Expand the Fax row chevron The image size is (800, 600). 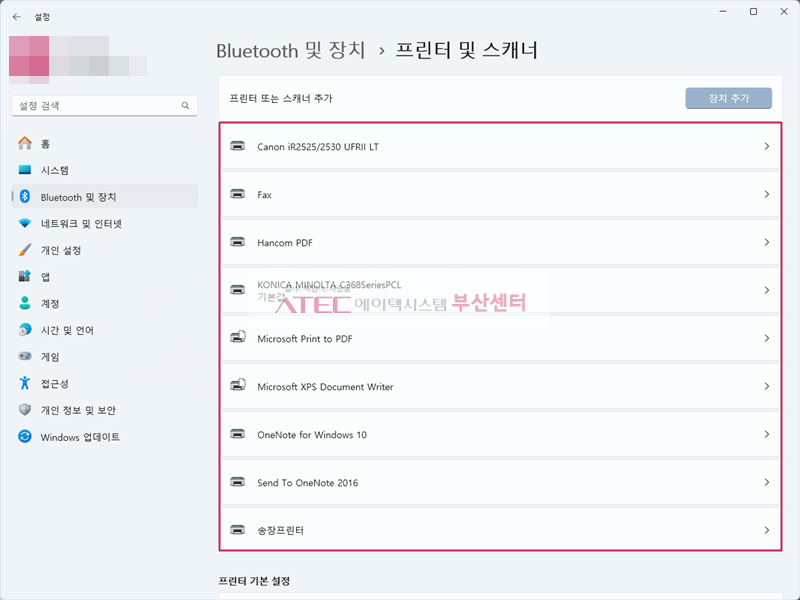766,194
